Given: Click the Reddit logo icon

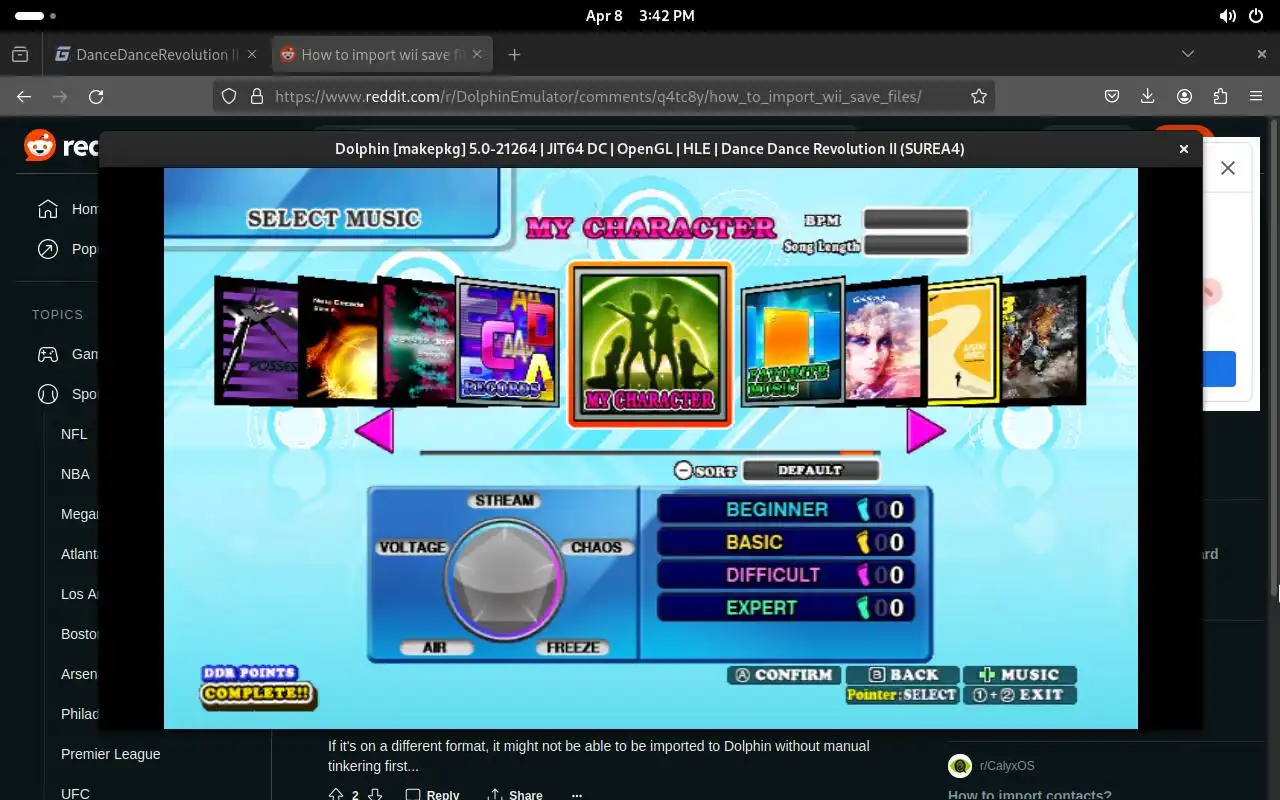Looking at the screenshot, I should (40, 146).
